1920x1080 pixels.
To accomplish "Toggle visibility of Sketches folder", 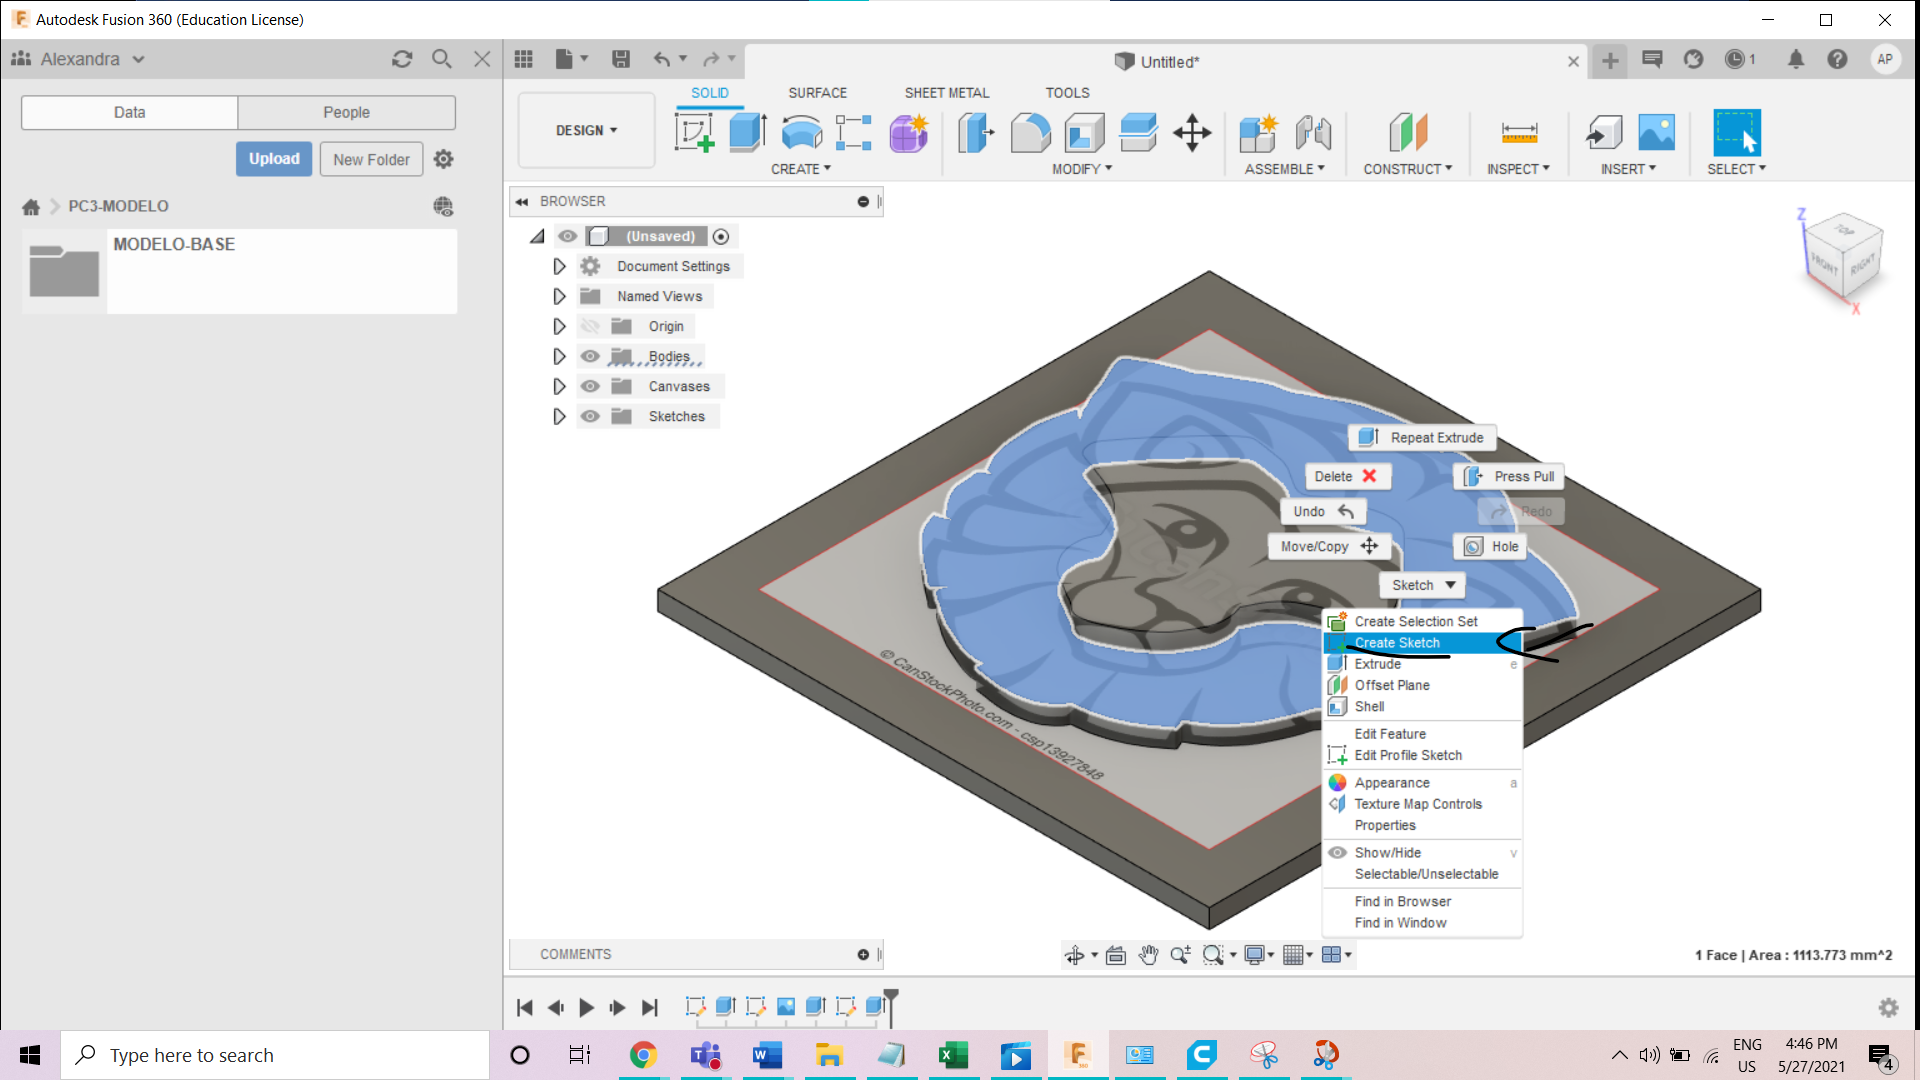I will pos(590,416).
